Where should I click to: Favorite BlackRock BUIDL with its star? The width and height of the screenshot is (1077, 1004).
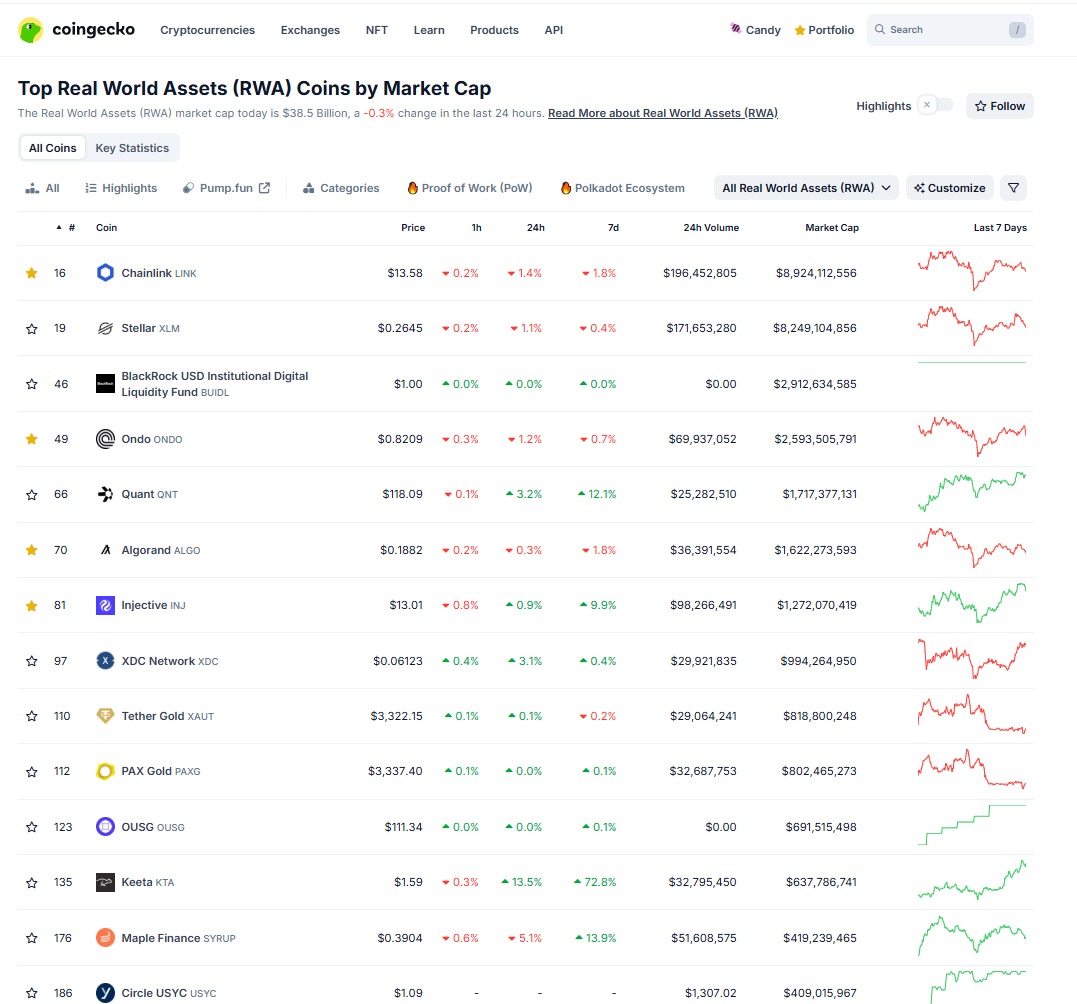pyautogui.click(x=32, y=384)
